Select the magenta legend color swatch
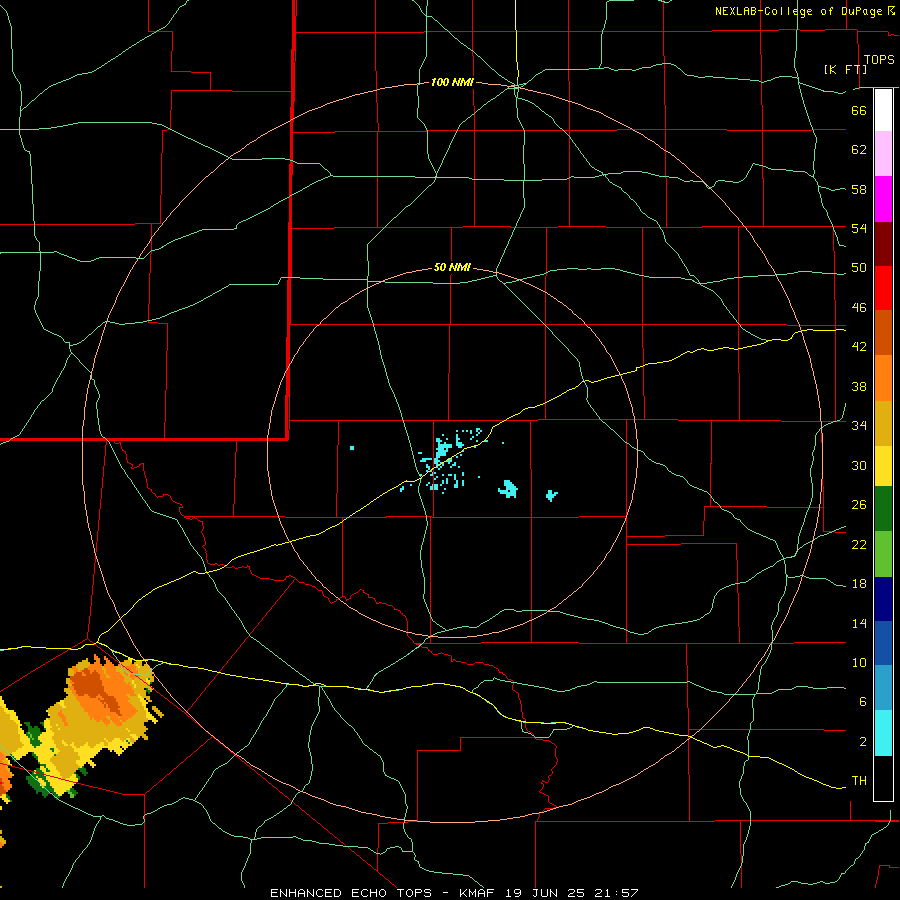 tap(883, 199)
